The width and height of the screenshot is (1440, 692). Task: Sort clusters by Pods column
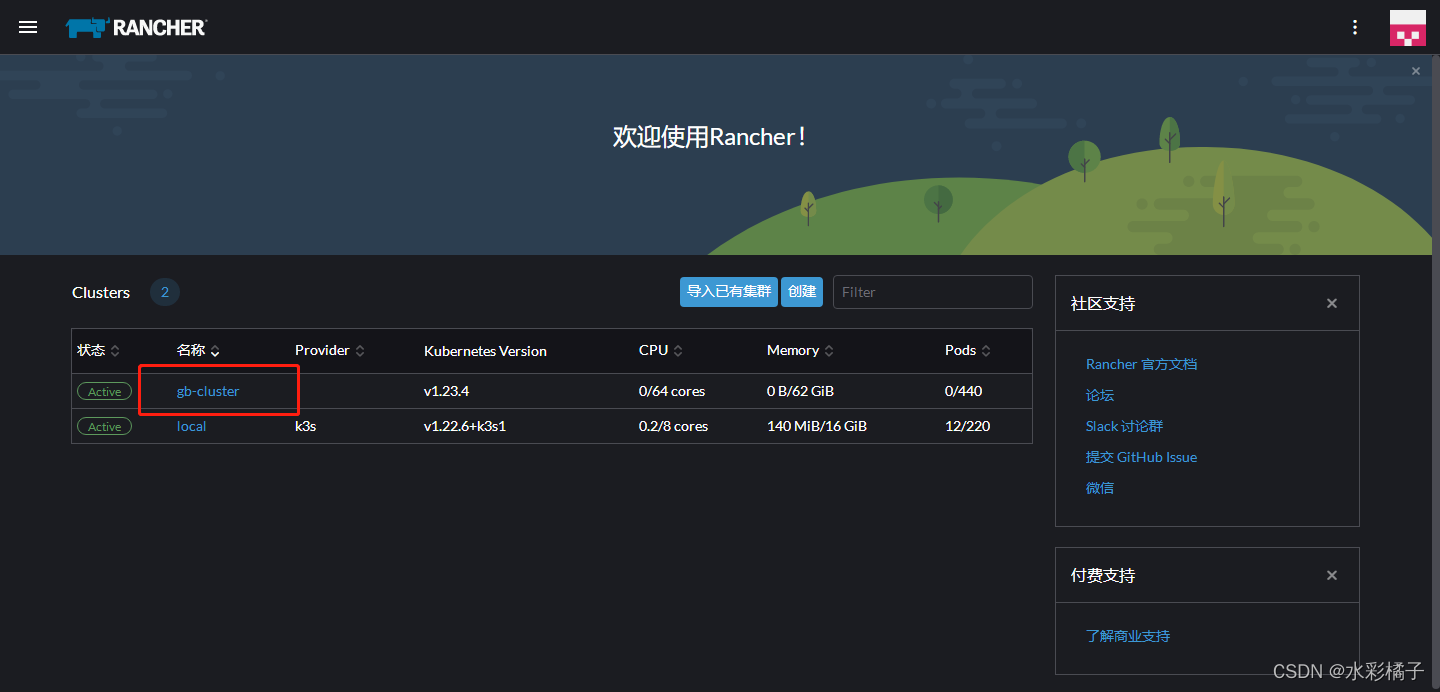tap(968, 350)
